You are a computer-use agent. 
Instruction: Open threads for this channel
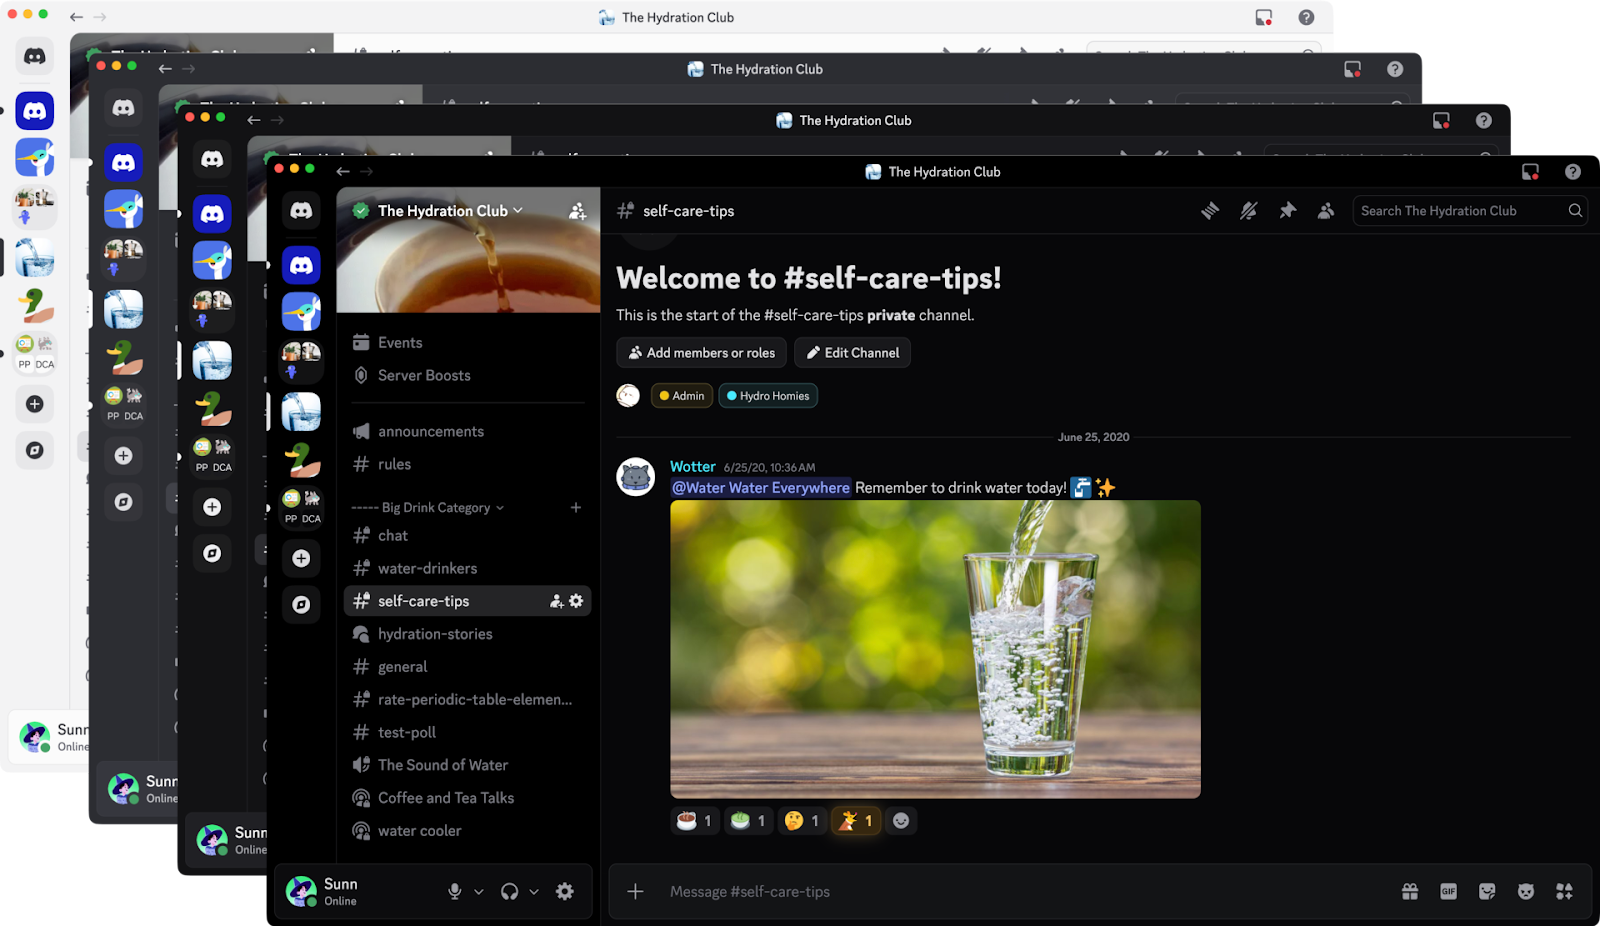pyautogui.click(x=1210, y=210)
